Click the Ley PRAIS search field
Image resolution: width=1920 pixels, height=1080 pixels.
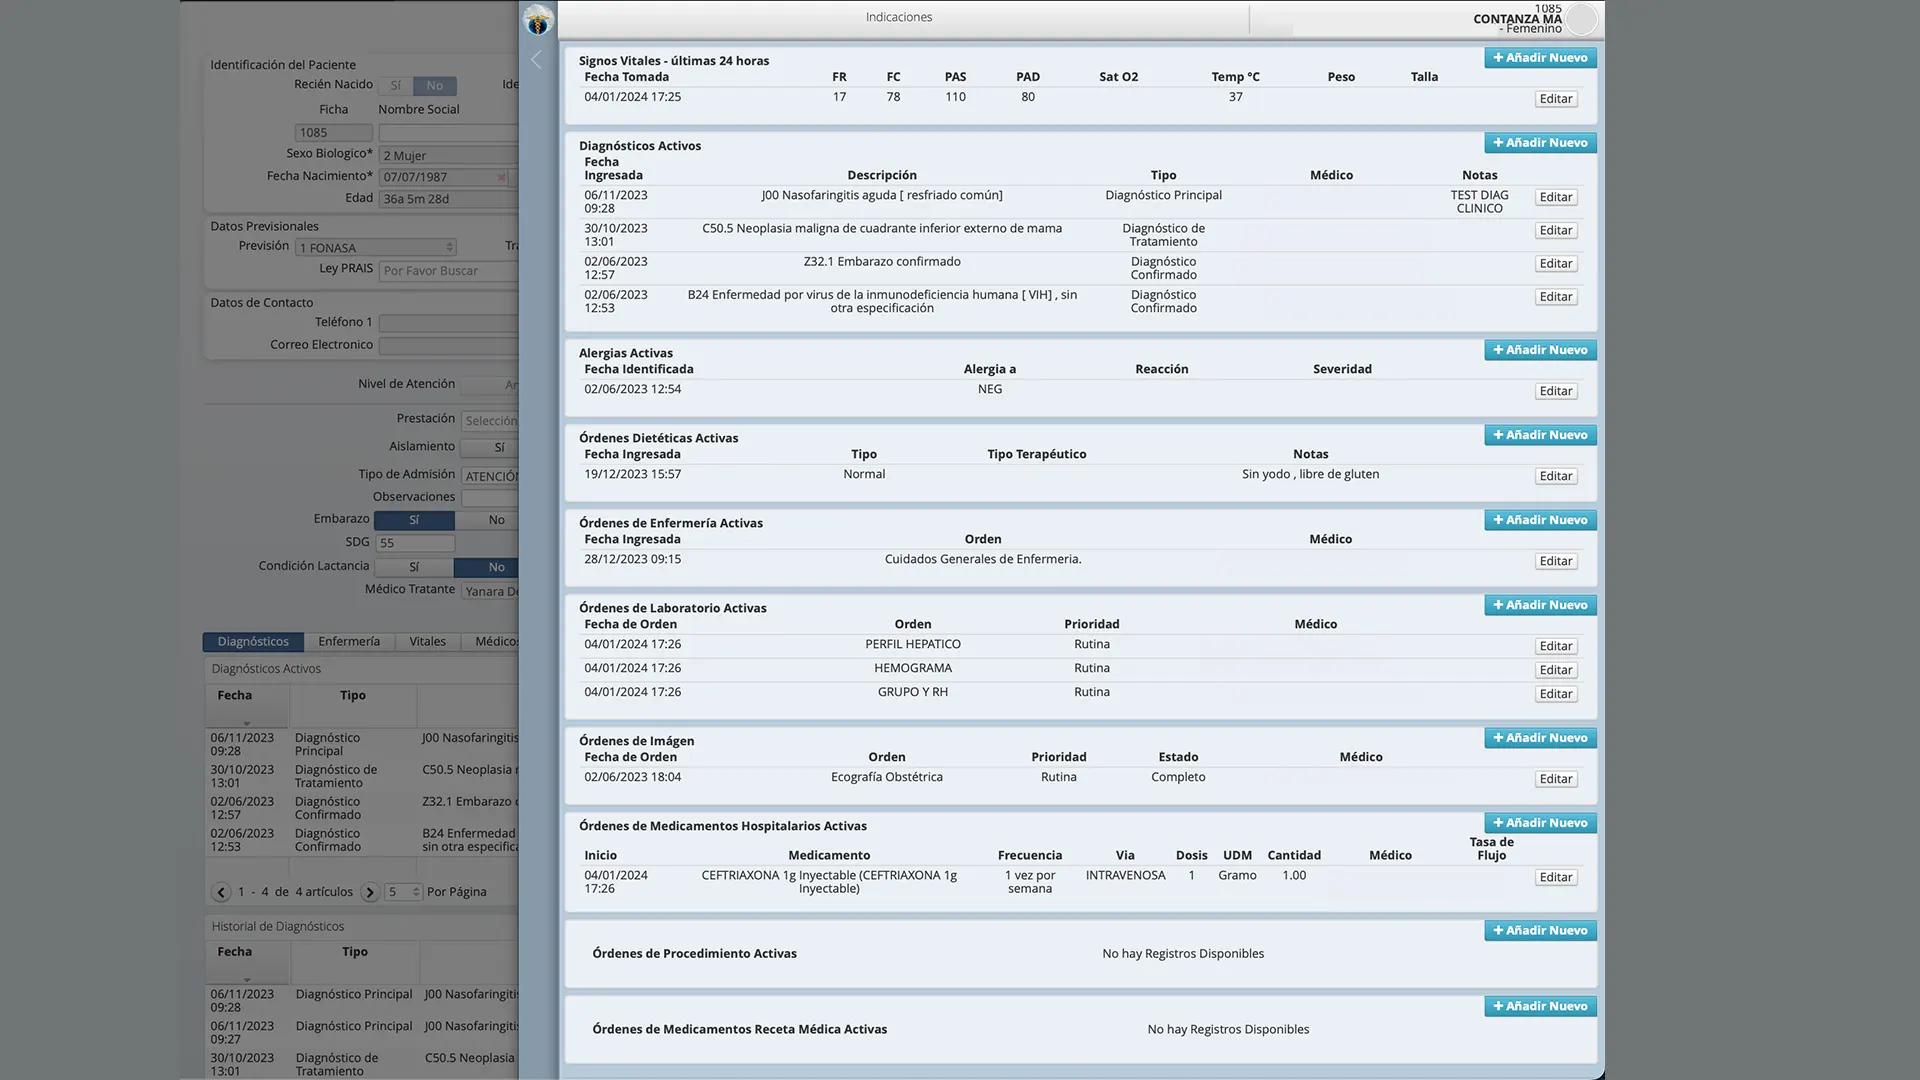(448, 271)
